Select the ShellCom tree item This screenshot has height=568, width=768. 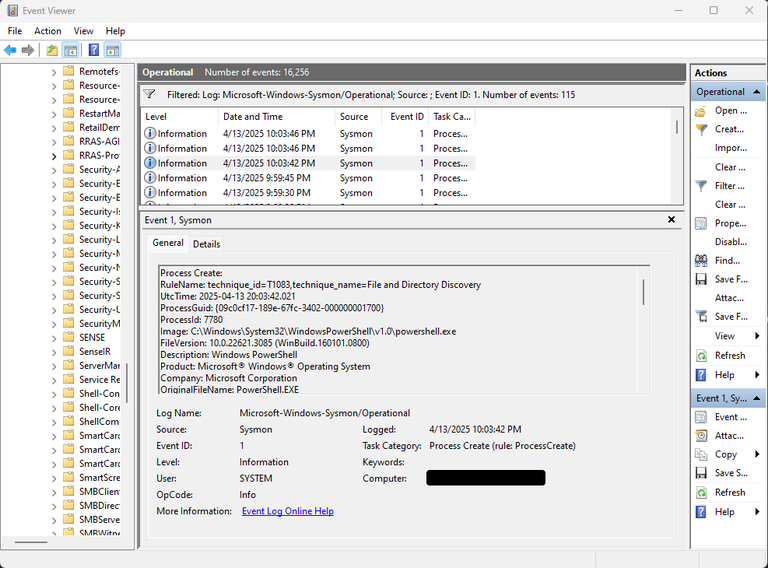[x=99, y=422]
